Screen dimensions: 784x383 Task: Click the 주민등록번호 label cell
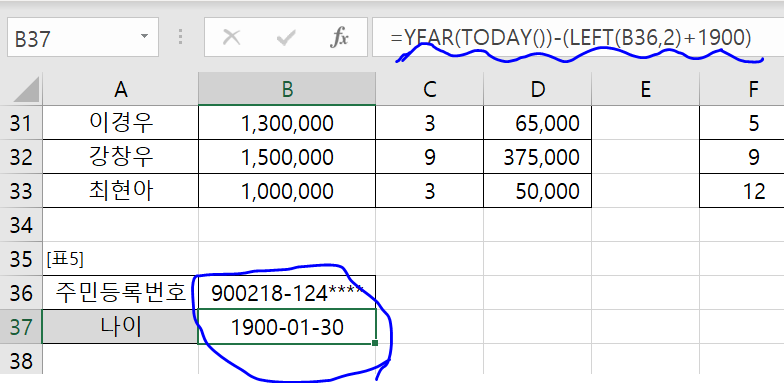point(120,292)
